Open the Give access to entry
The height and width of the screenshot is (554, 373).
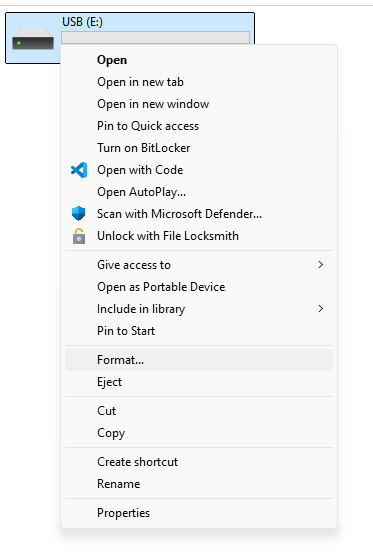click(199, 265)
